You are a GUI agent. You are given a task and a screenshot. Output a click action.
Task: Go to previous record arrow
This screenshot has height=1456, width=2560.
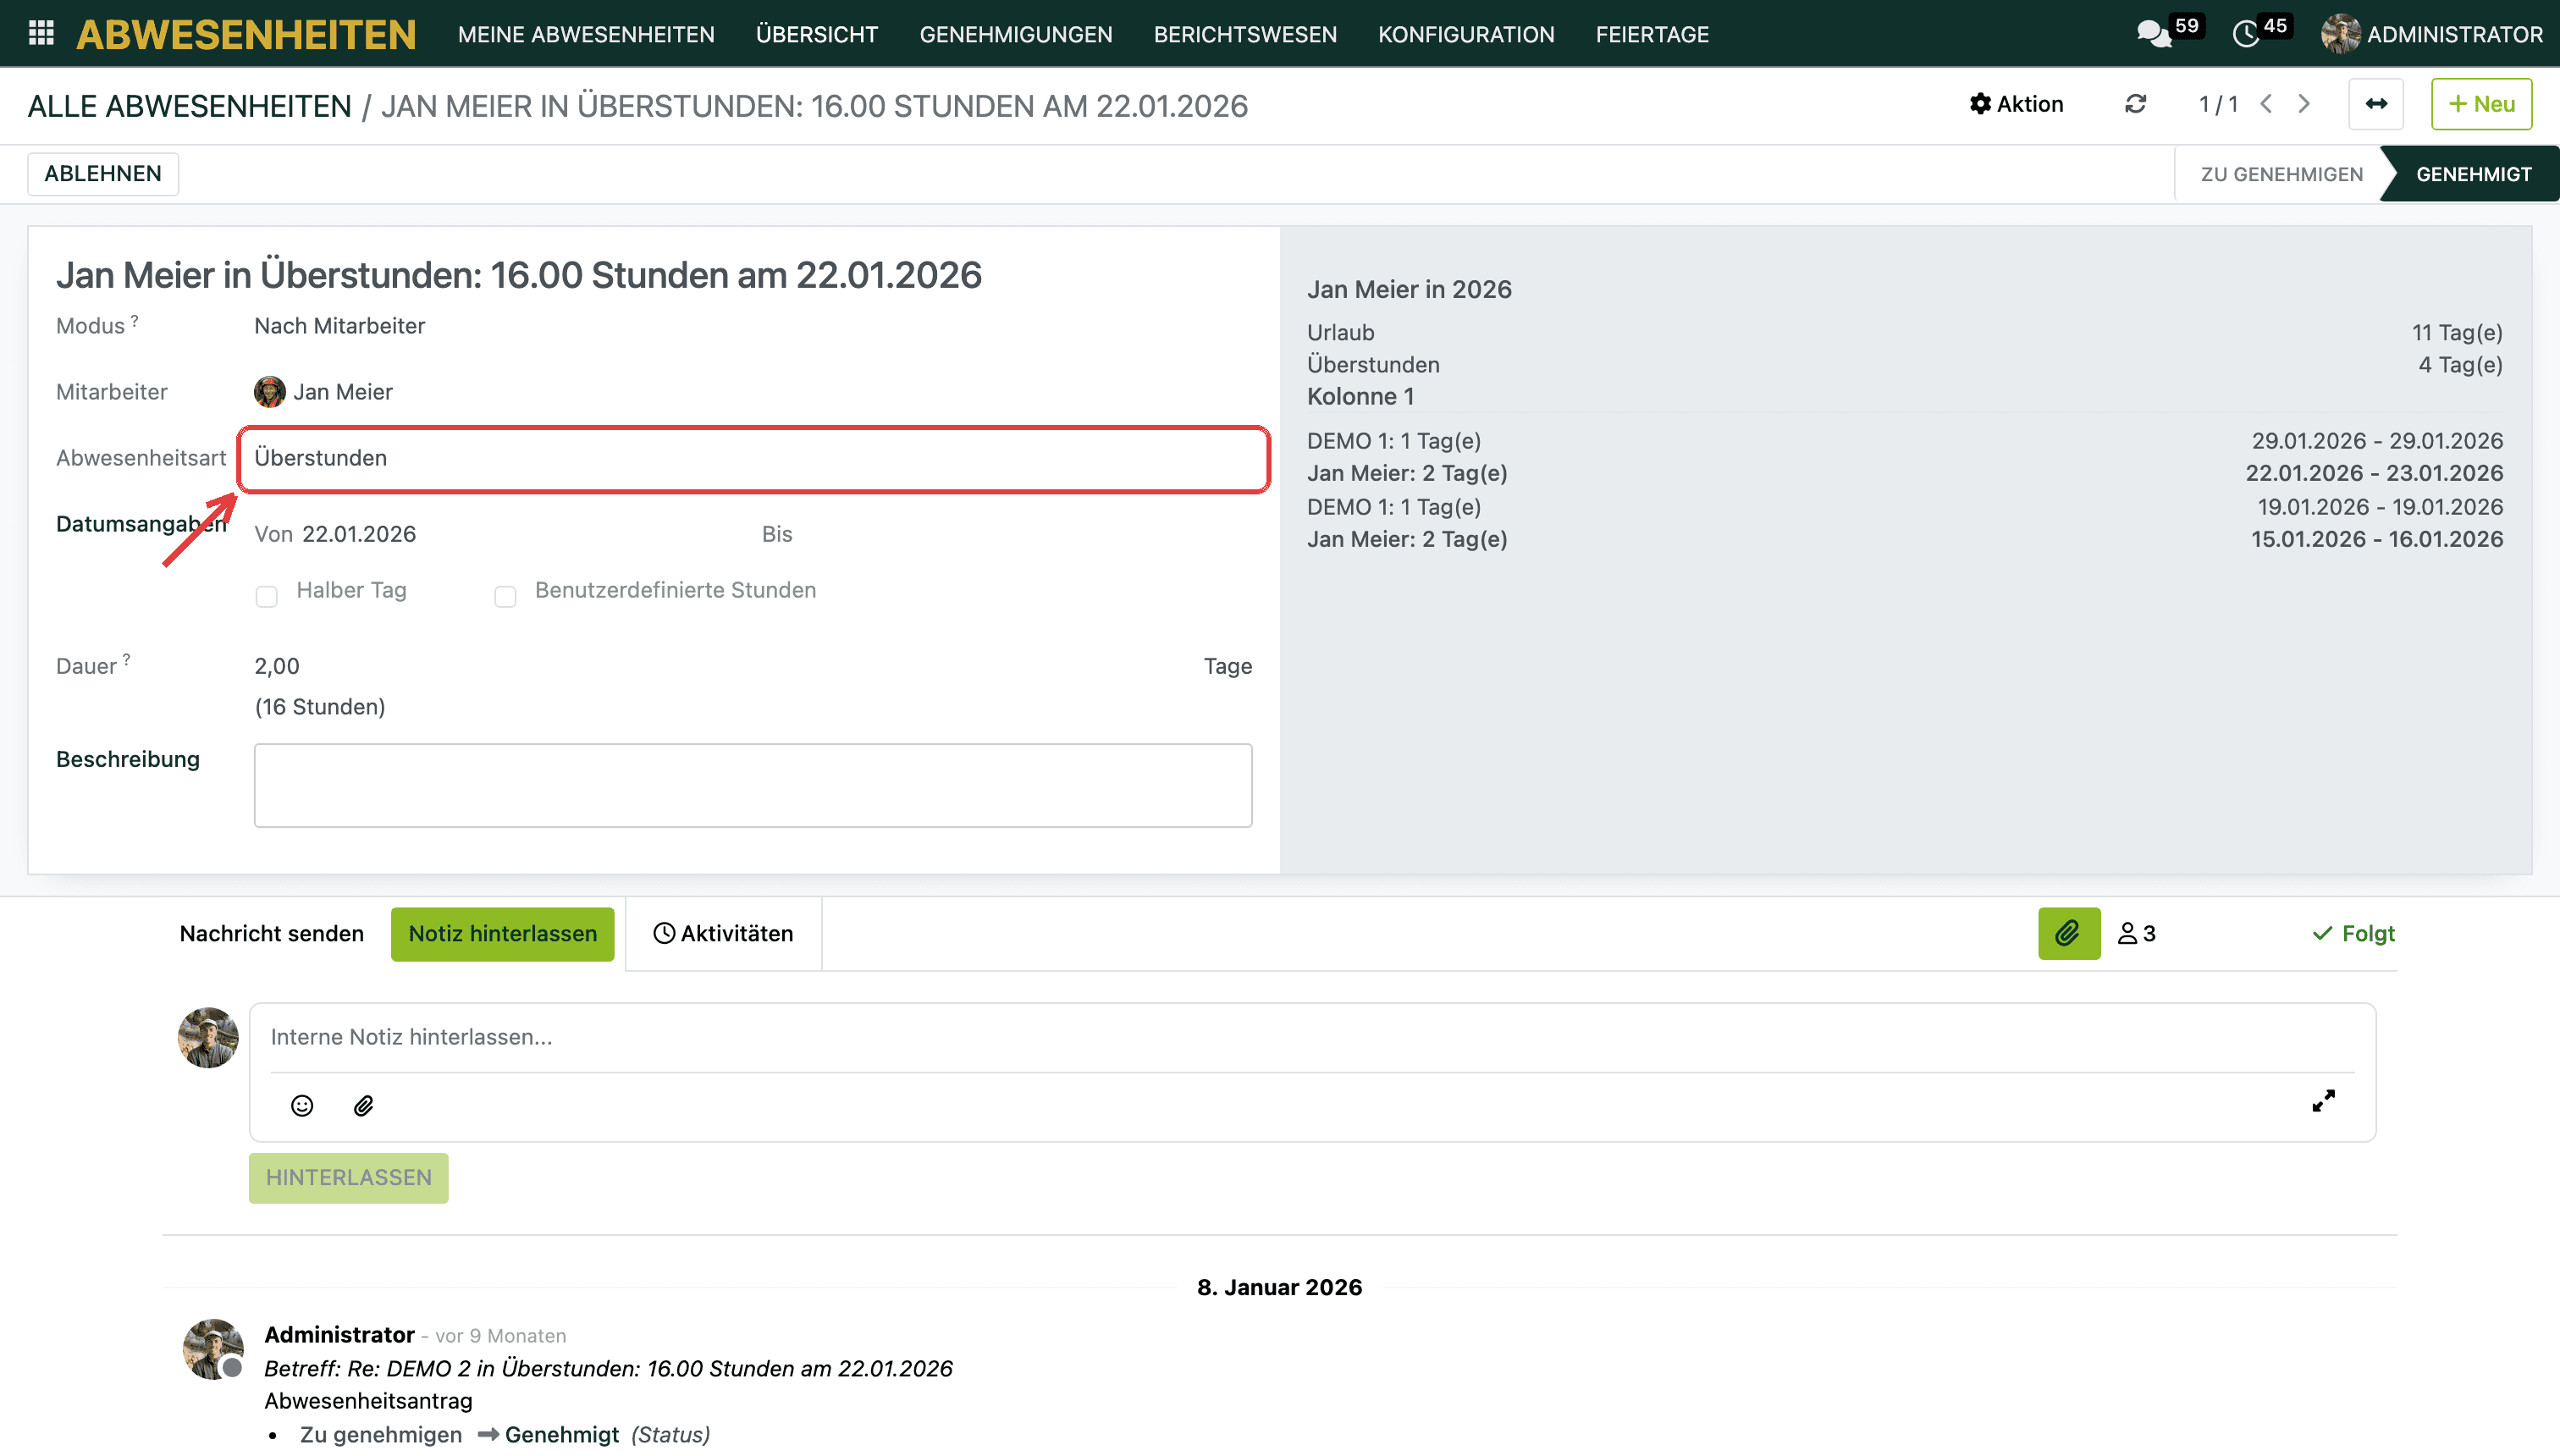click(2267, 104)
